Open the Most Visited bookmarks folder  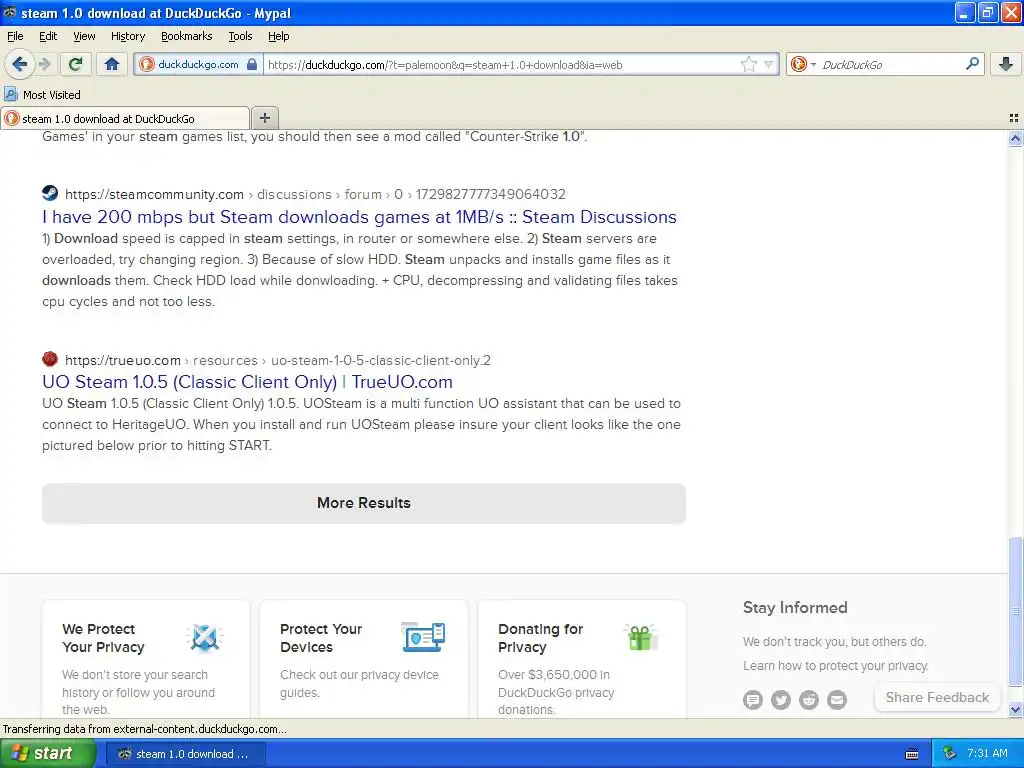[x=42, y=95]
